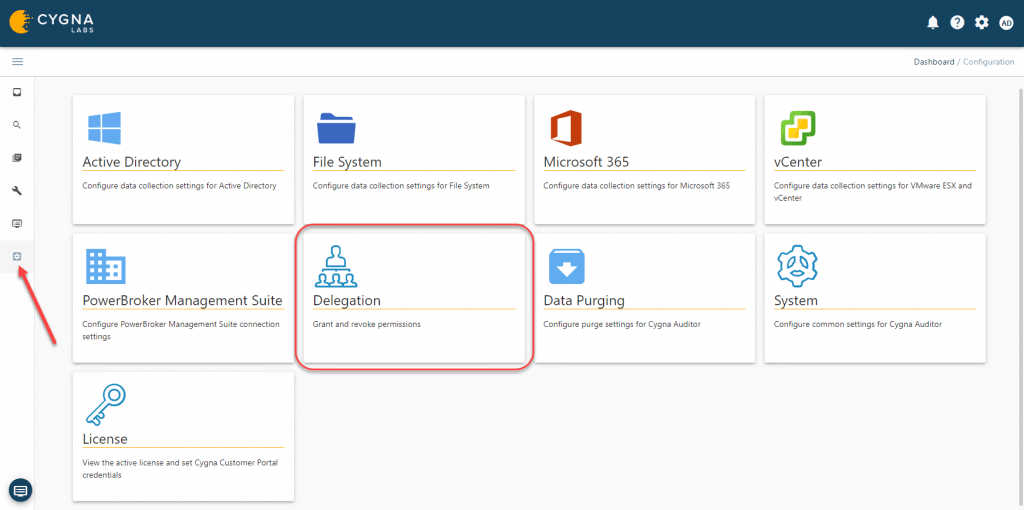Image resolution: width=1024 pixels, height=510 pixels.
Task: Click the help question mark icon
Action: click(x=957, y=22)
